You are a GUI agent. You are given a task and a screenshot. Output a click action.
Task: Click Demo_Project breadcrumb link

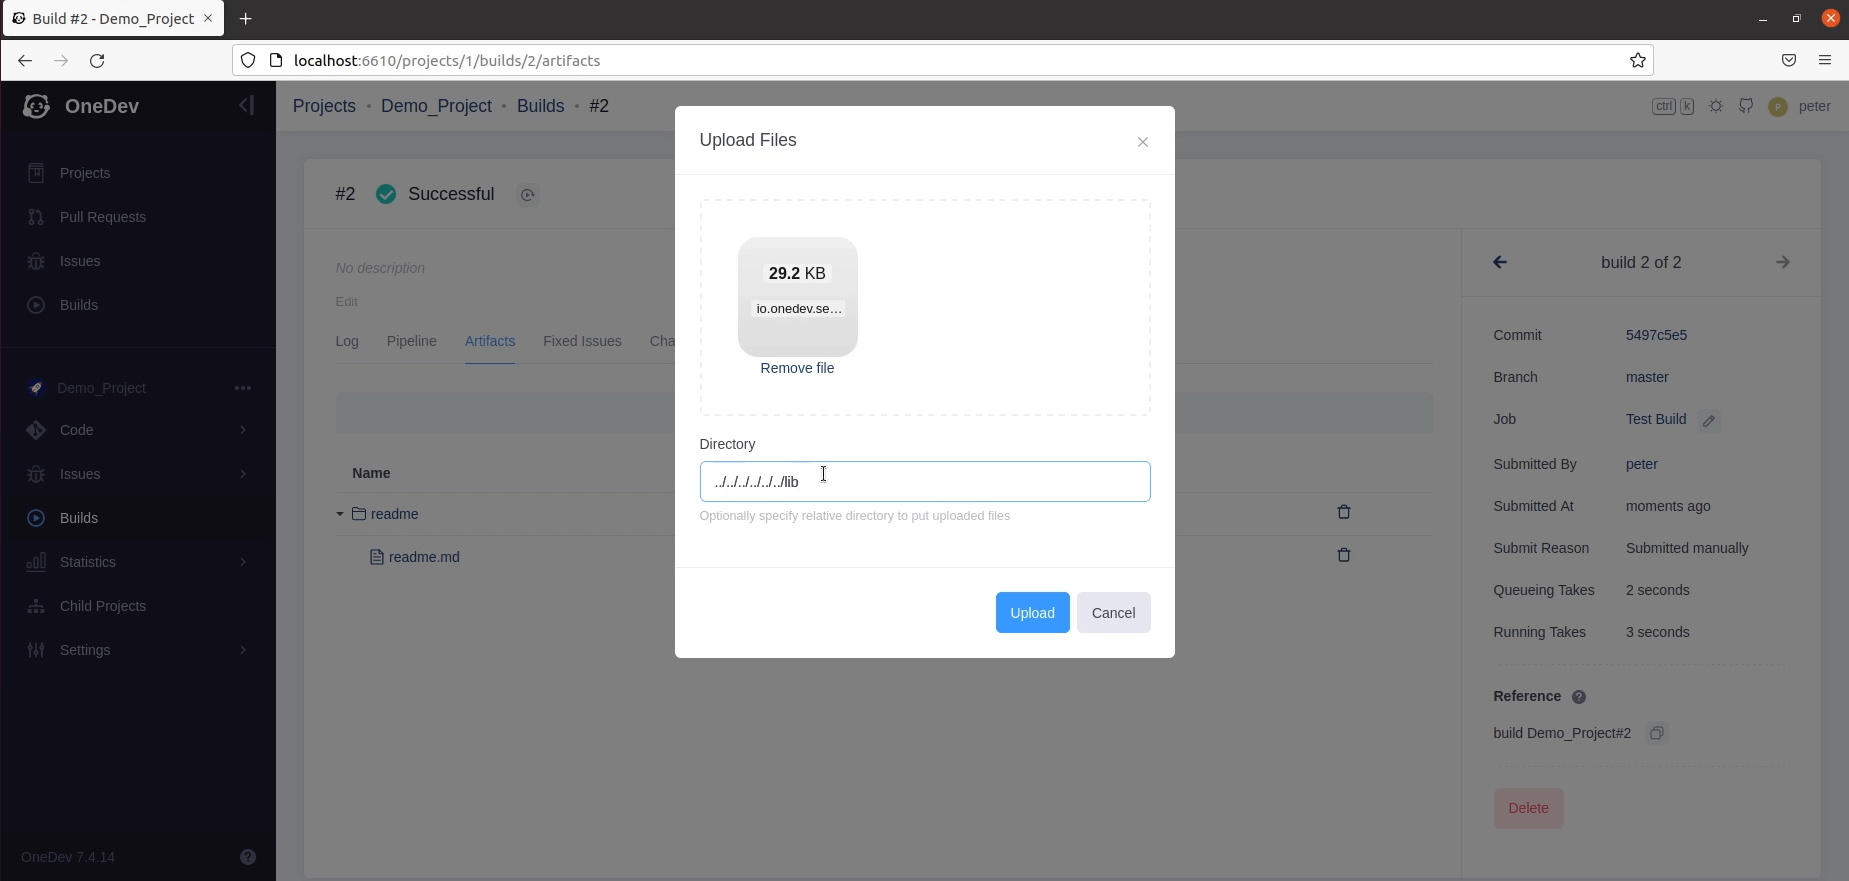pos(436,106)
